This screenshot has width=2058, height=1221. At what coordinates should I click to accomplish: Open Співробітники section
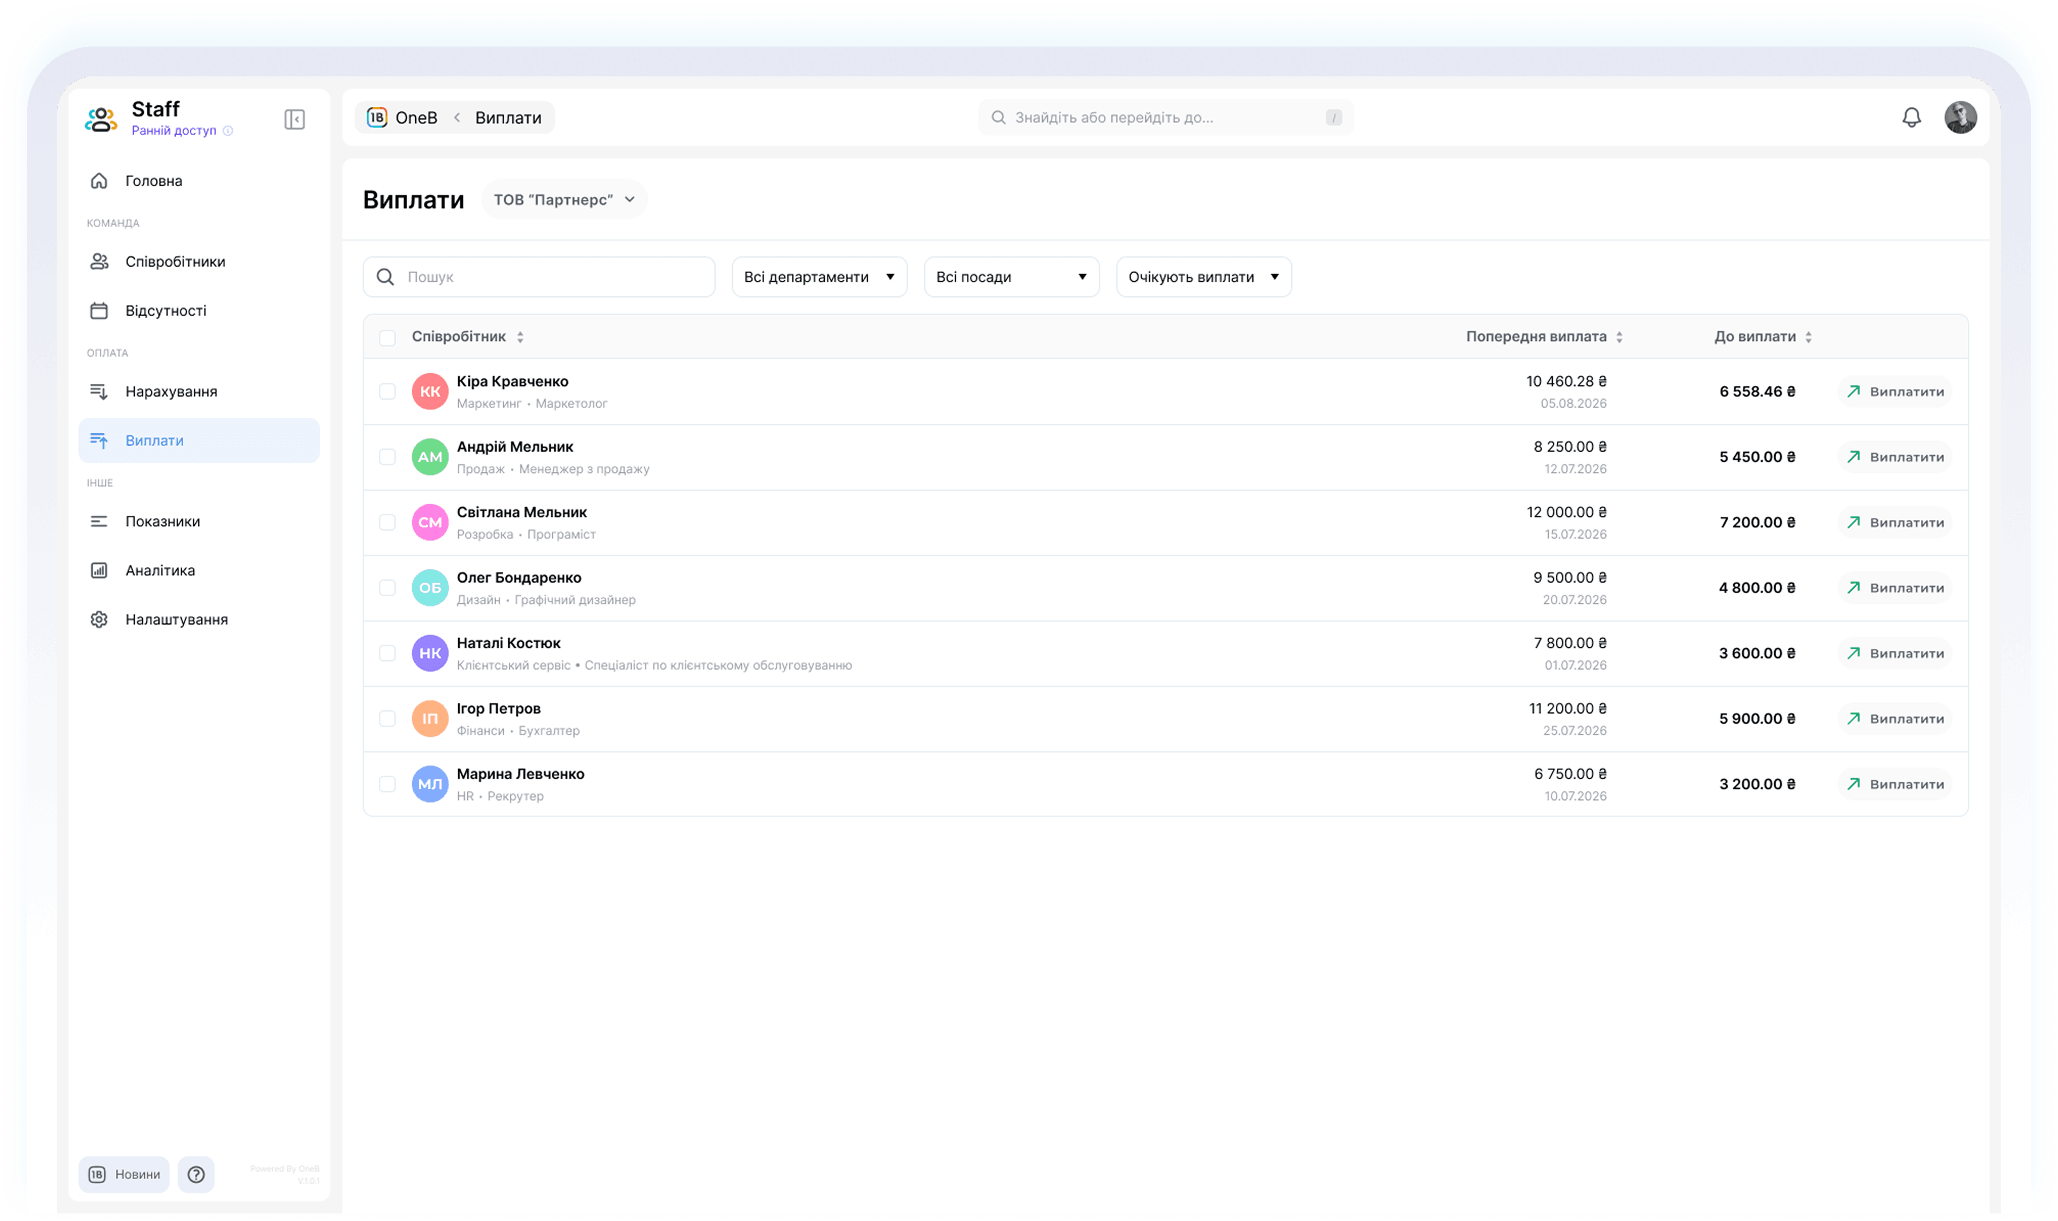[199, 262]
